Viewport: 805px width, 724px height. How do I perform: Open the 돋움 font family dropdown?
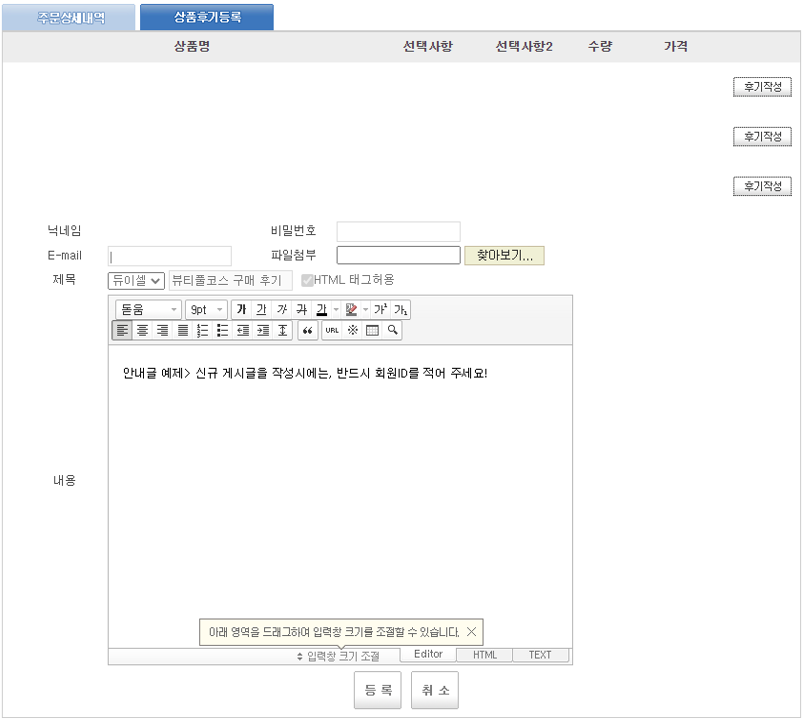point(148,310)
